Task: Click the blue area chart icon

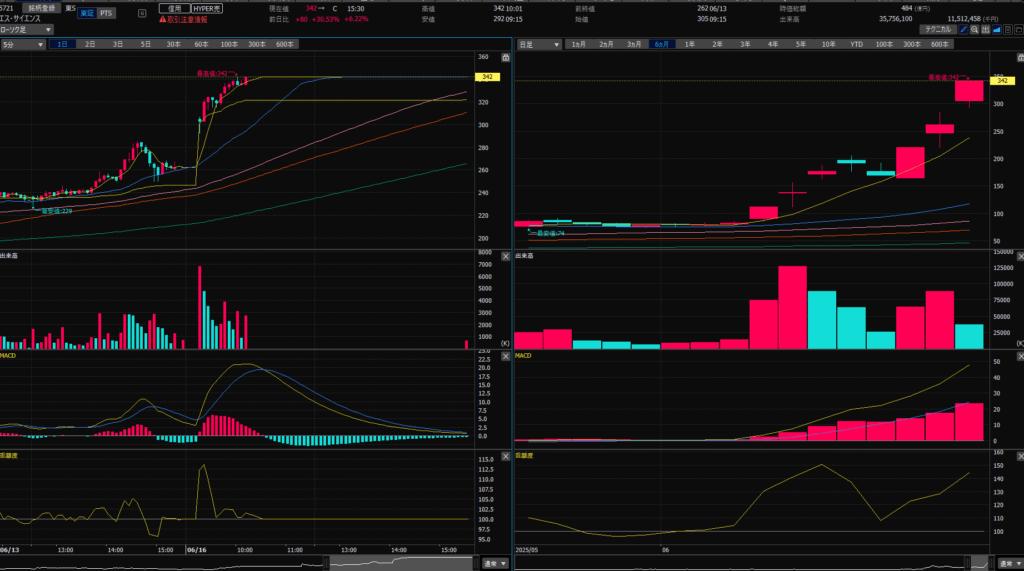Action: point(997,29)
